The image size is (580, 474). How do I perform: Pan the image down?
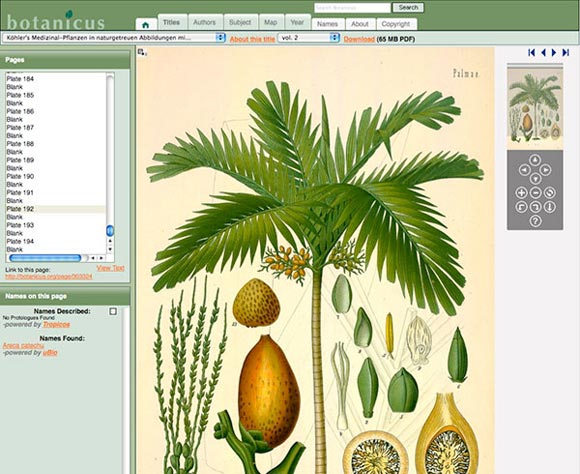(x=535, y=179)
